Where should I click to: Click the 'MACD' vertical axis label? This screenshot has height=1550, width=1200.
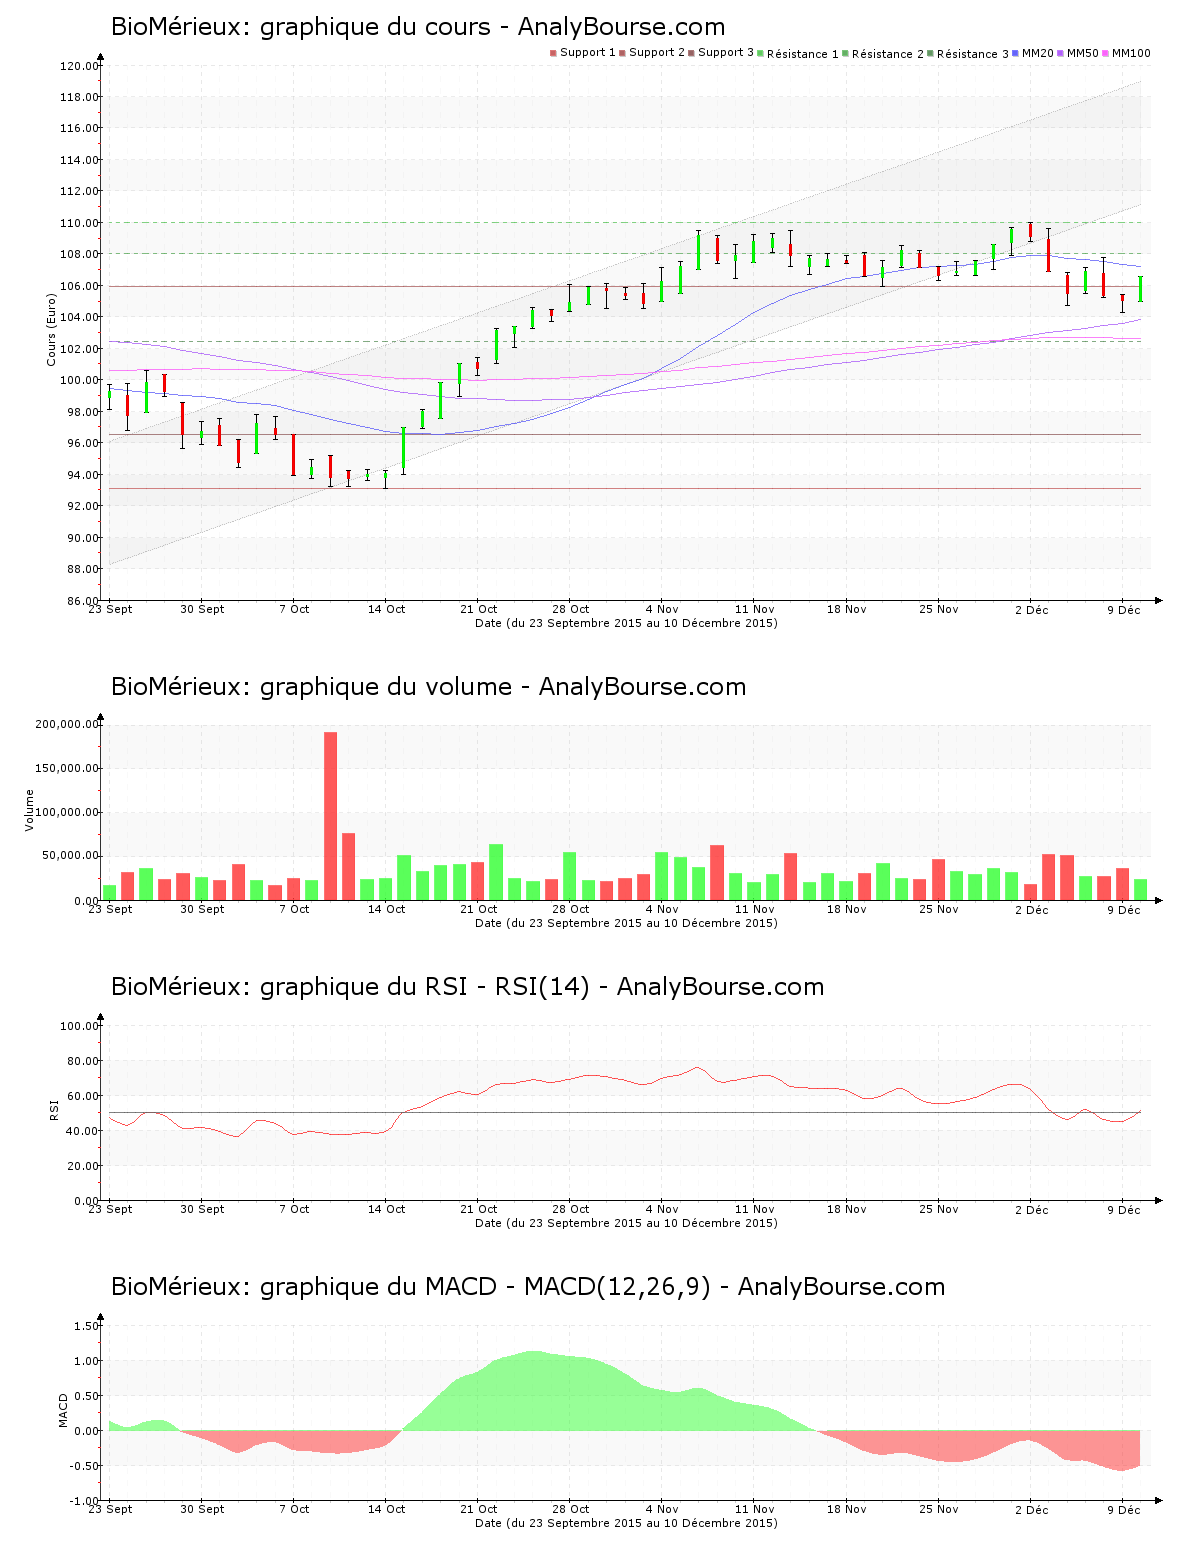point(63,1410)
